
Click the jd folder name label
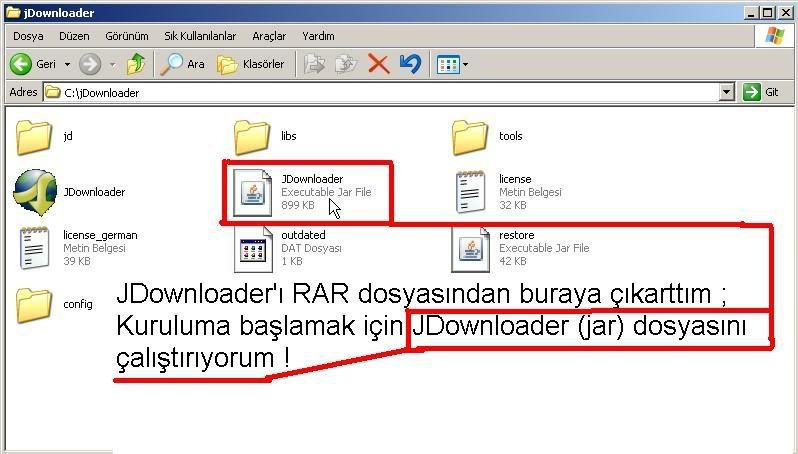pyautogui.click(x=68, y=136)
